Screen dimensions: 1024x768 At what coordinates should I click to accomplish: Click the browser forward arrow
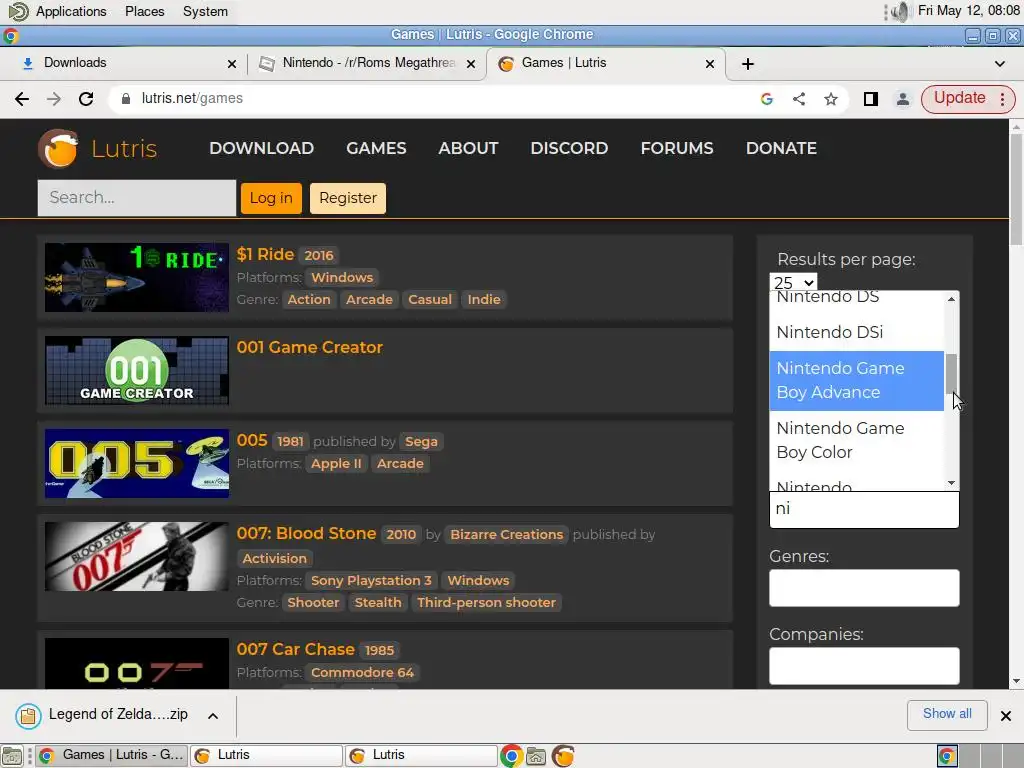coord(54,99)
